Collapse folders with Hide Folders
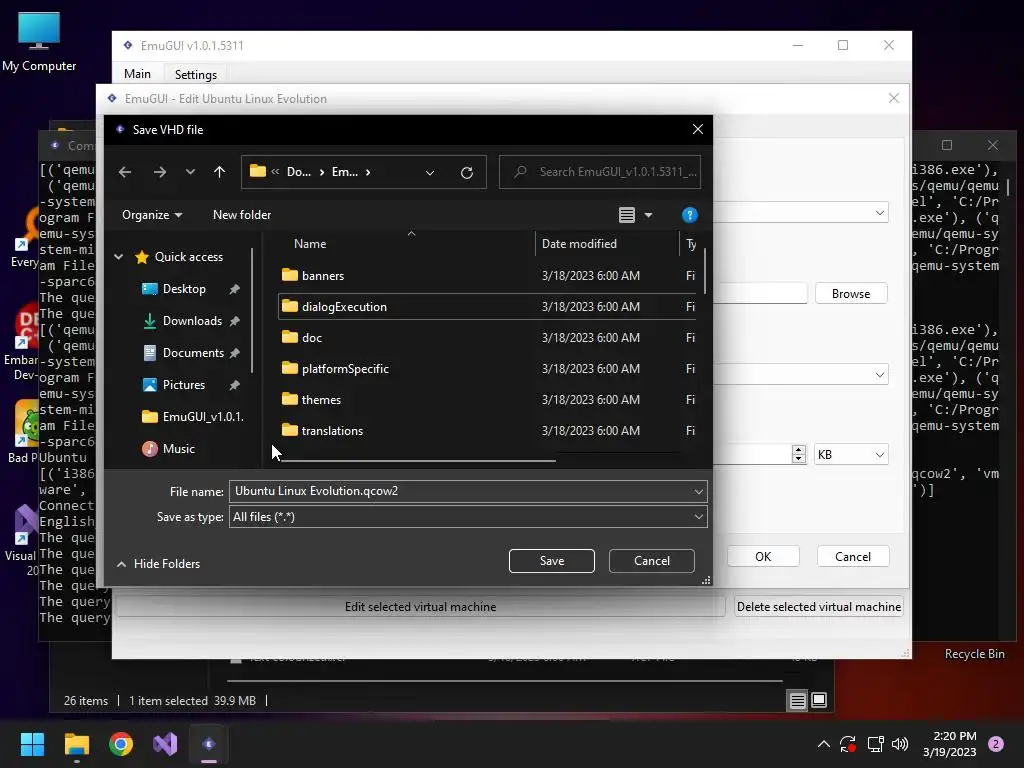 (159, 564)
